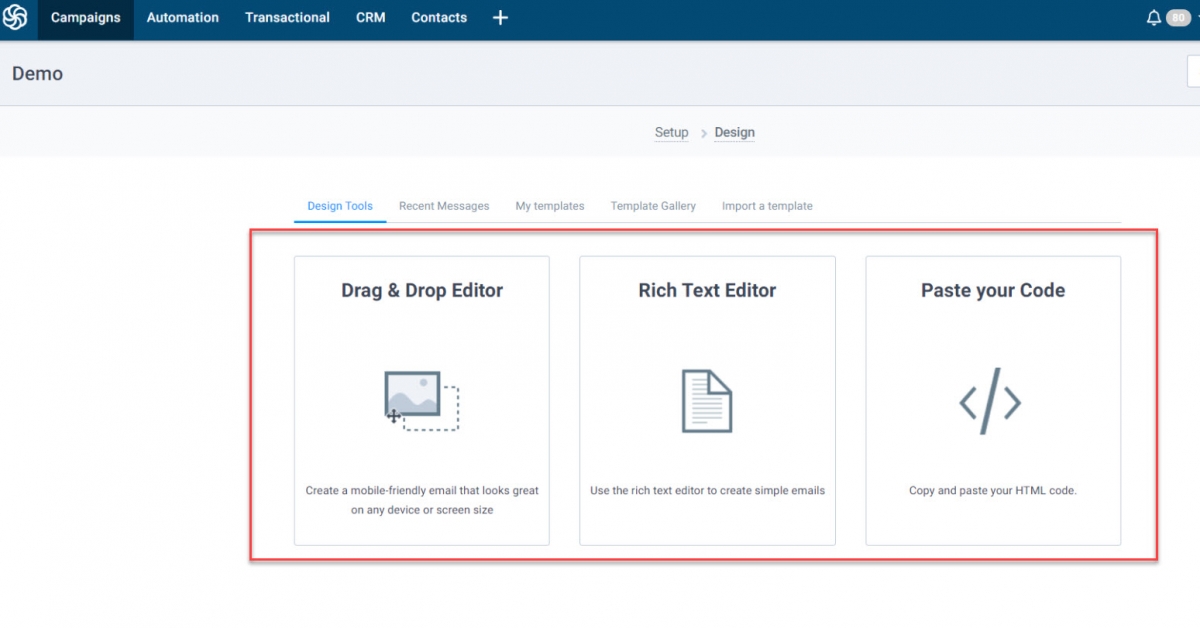Viewport: 1200px width, 628px height.
Task: Open the Automation menu
Action: point(182,18)
